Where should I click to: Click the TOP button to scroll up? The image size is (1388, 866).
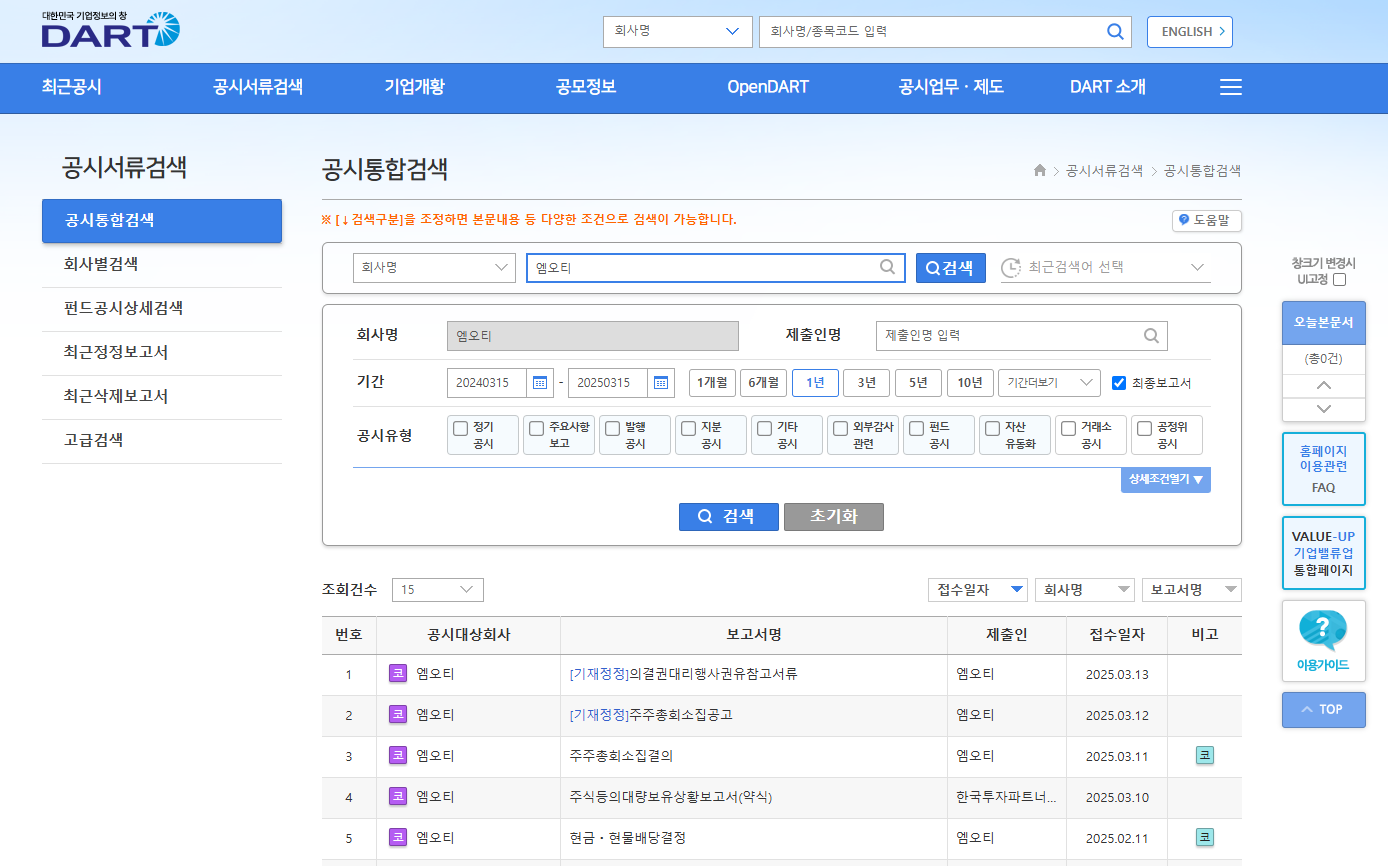(x=1324, y=709)
